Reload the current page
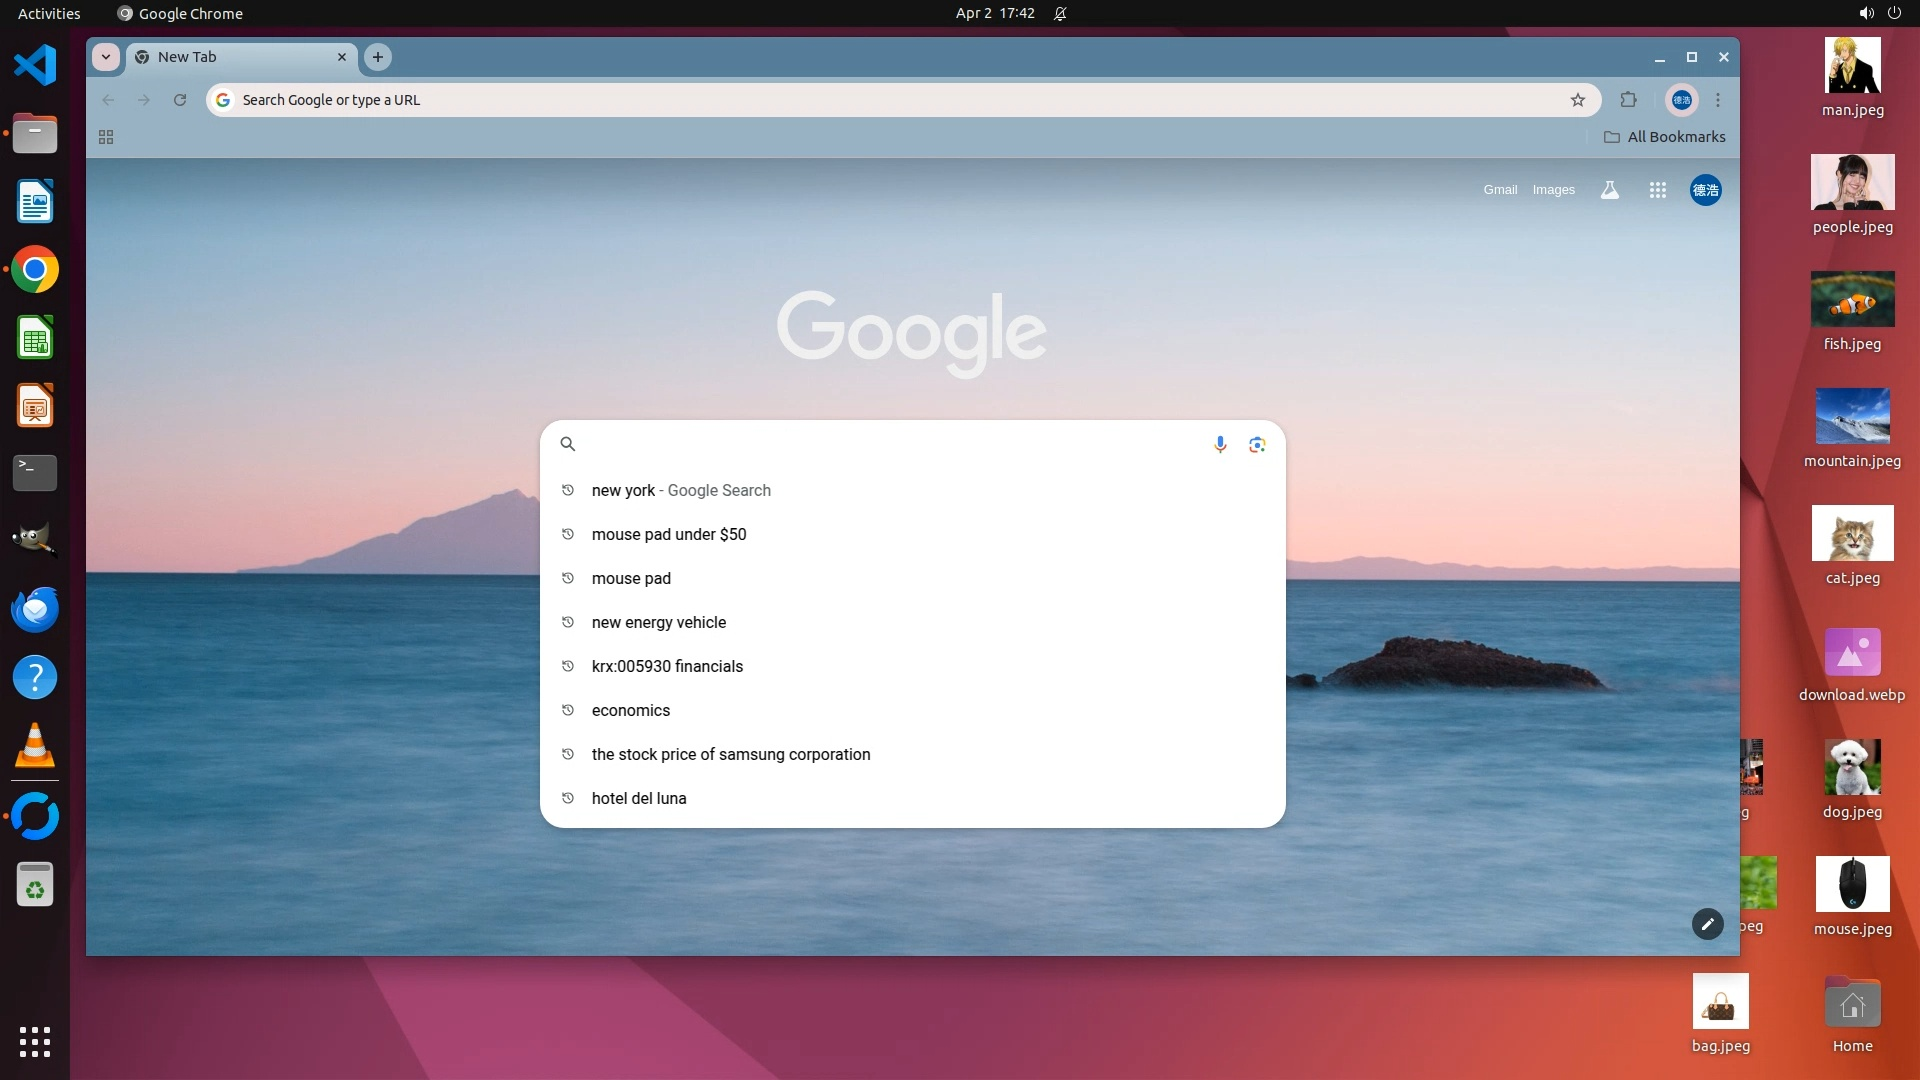Screen dimensions: 1920x1080 (x=180, y=100)
